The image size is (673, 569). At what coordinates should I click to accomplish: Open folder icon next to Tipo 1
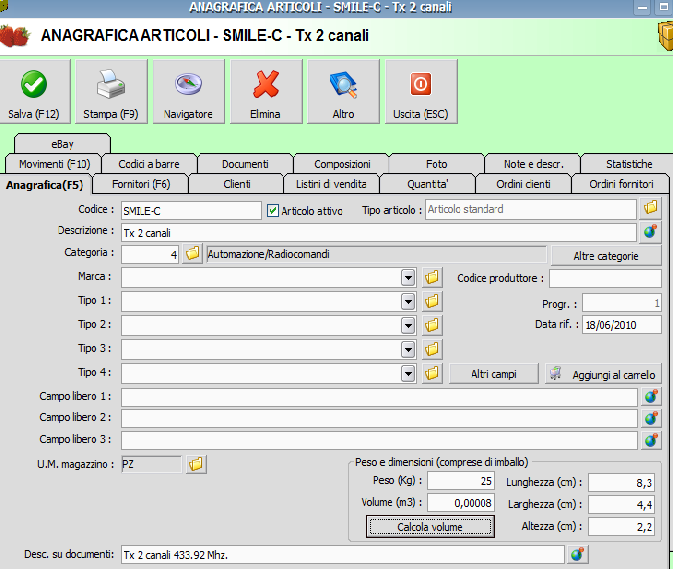click(x=432, y=301)
